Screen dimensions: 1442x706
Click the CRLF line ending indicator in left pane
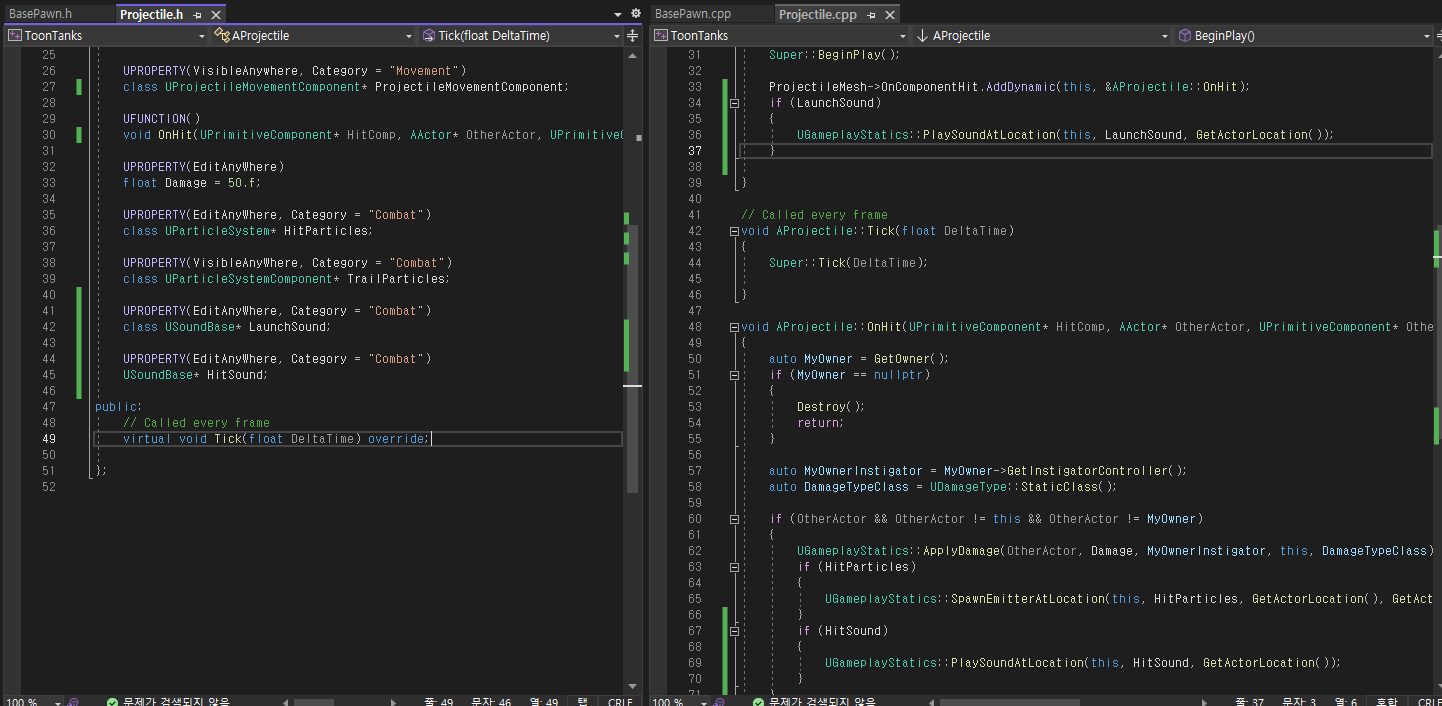coord(620,701)
